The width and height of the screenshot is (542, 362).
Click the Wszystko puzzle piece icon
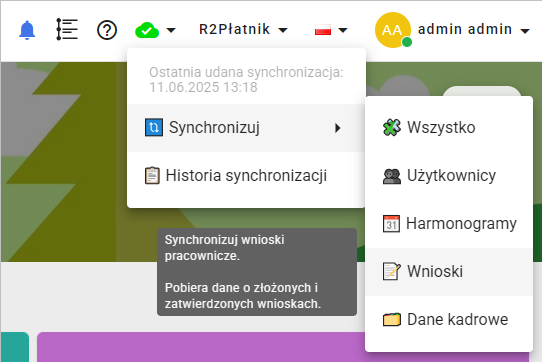392,127
